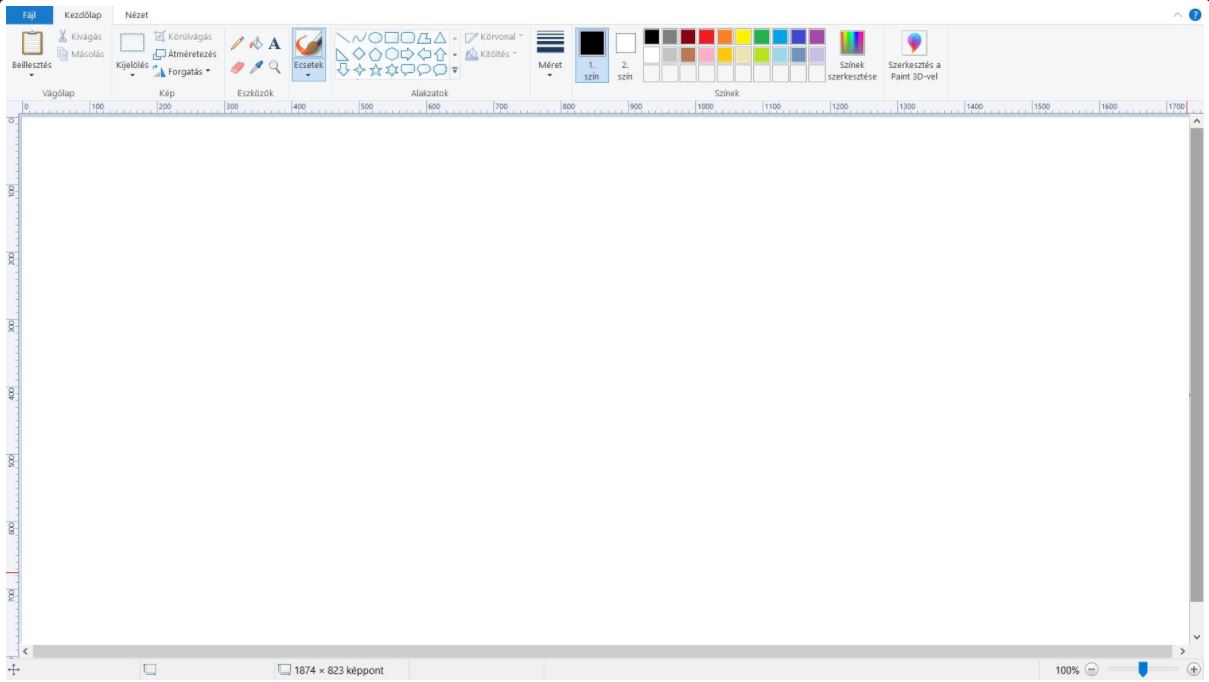The width and height of the screenshot is (1209, 682).
Task: Click the Ecsetek brush icon
Action: pyautogui.click(x=308, y=43)
